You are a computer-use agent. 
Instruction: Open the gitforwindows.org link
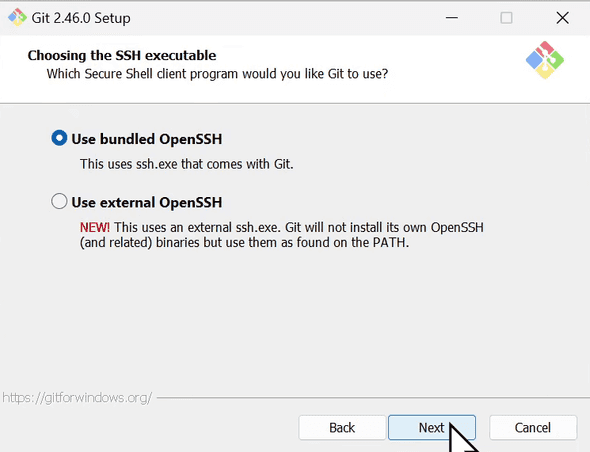77,397
